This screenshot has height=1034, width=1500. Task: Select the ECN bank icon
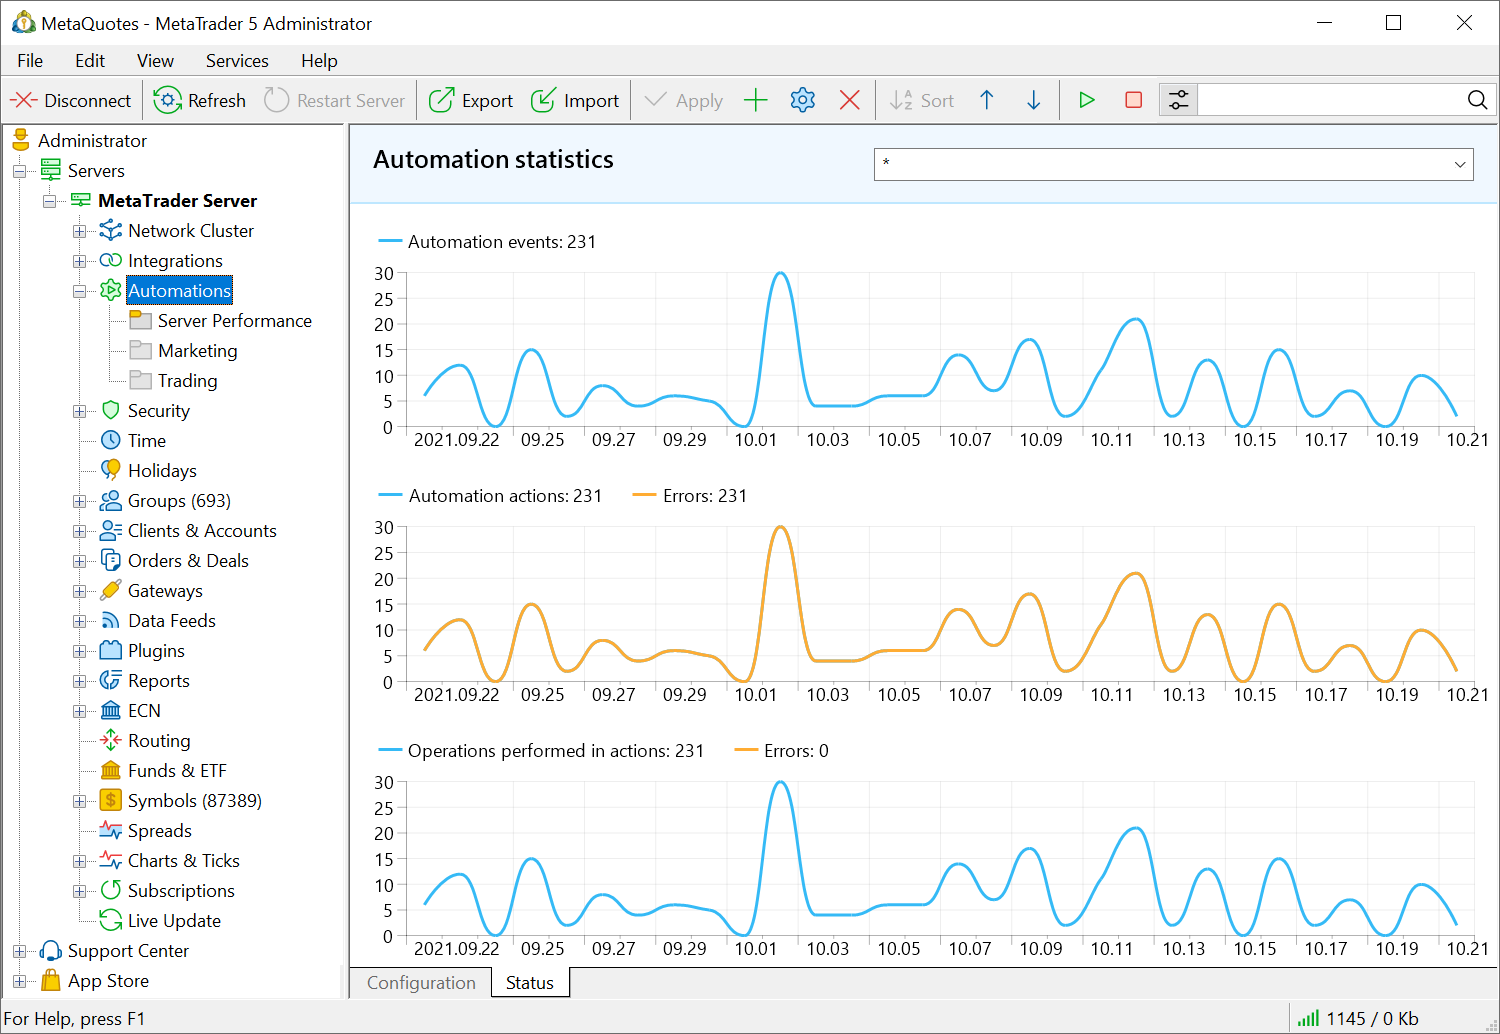pos(111,711)
